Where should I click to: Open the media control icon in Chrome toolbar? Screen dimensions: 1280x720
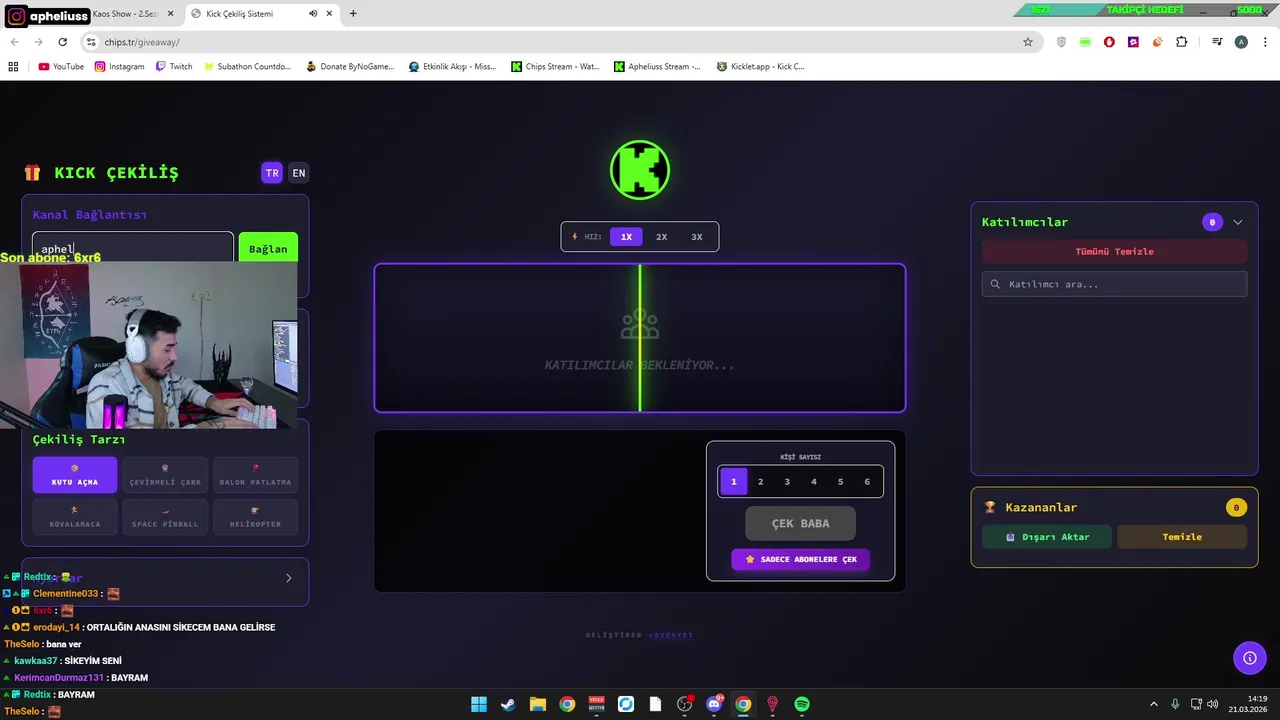(x=1217, y=42)
